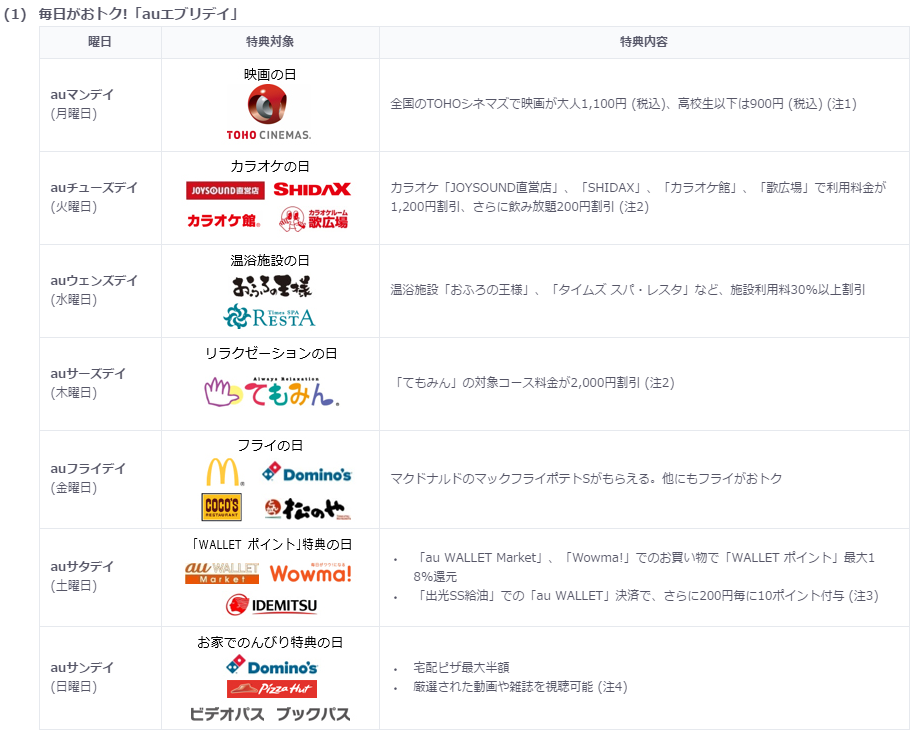Click the ブックパス logo text
912x731 pixels.
point(313,714)
